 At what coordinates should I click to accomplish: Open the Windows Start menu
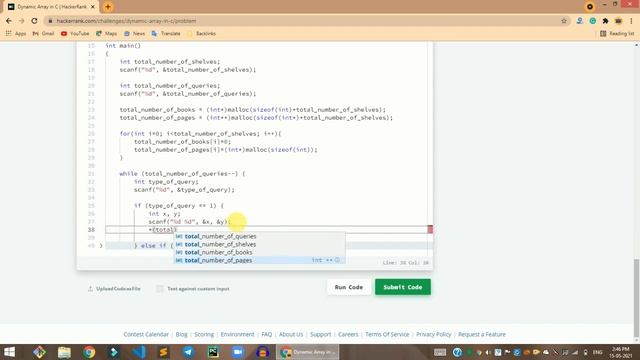9,352
